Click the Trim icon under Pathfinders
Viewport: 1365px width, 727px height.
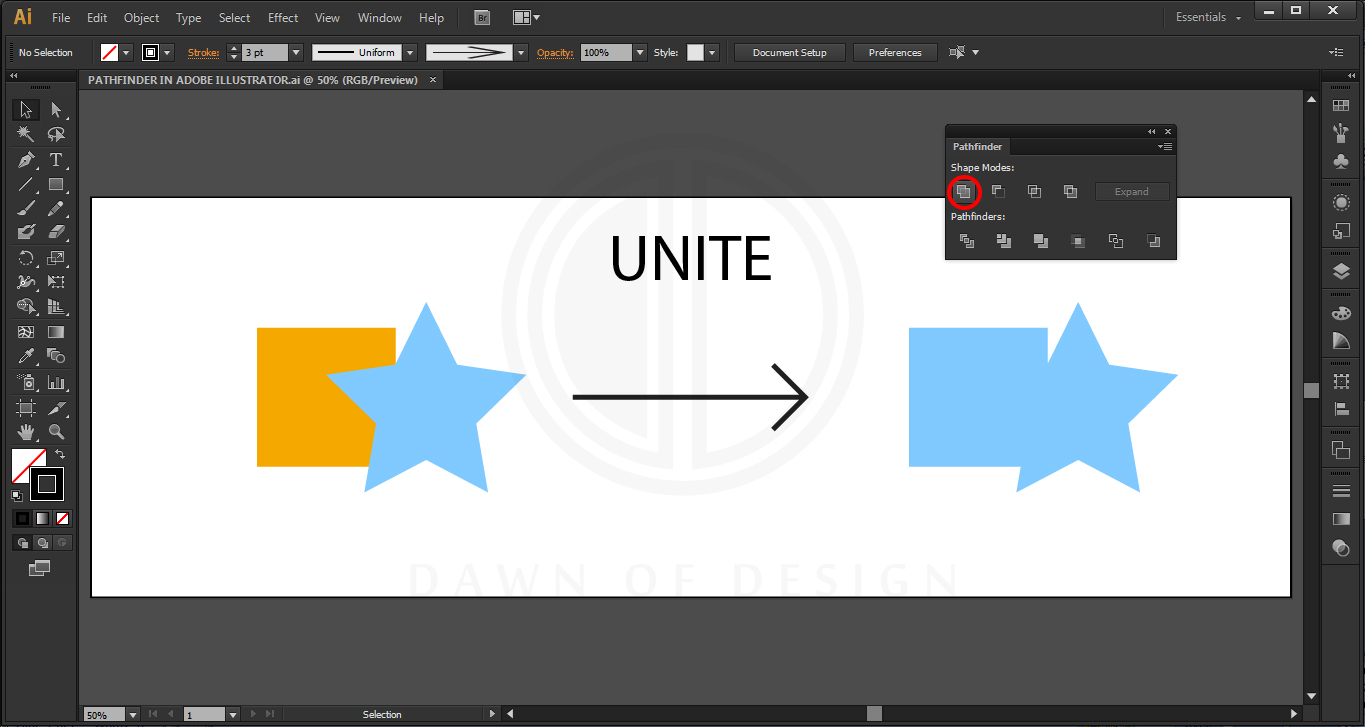(x=1003, y=241)
